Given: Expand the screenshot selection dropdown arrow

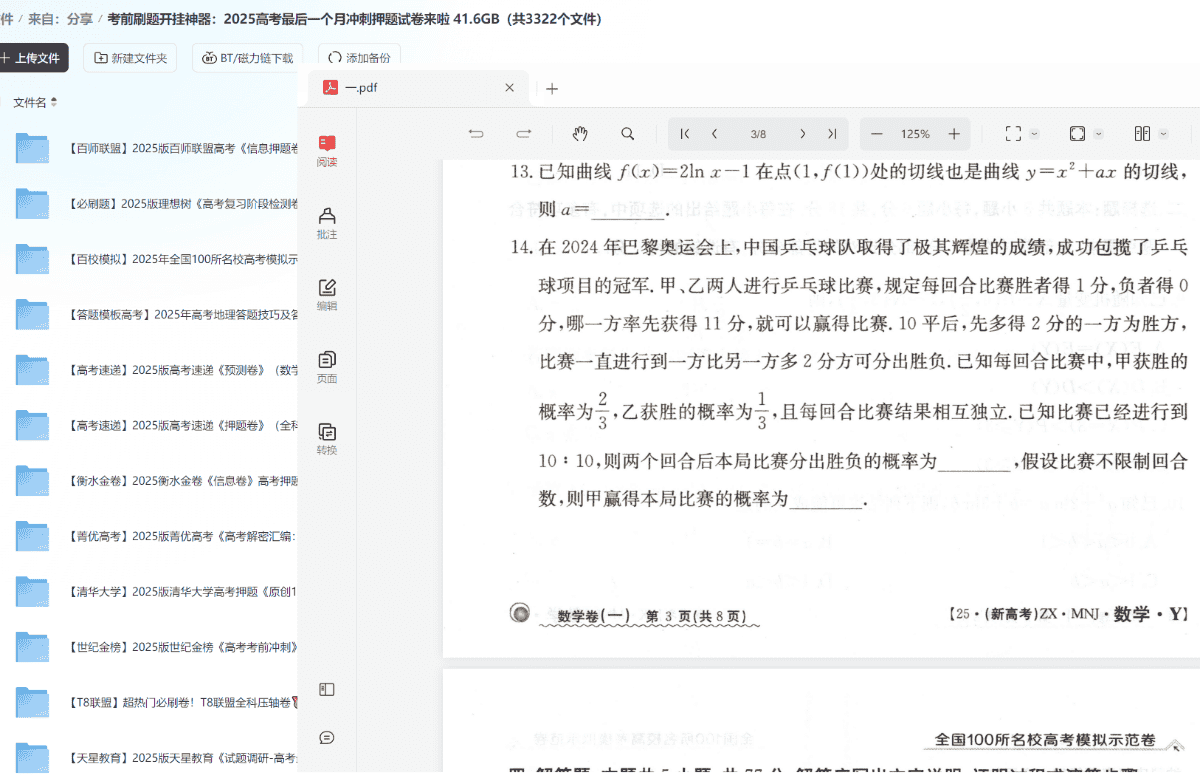Looking at the screenshot, I should pos(1035,134).
